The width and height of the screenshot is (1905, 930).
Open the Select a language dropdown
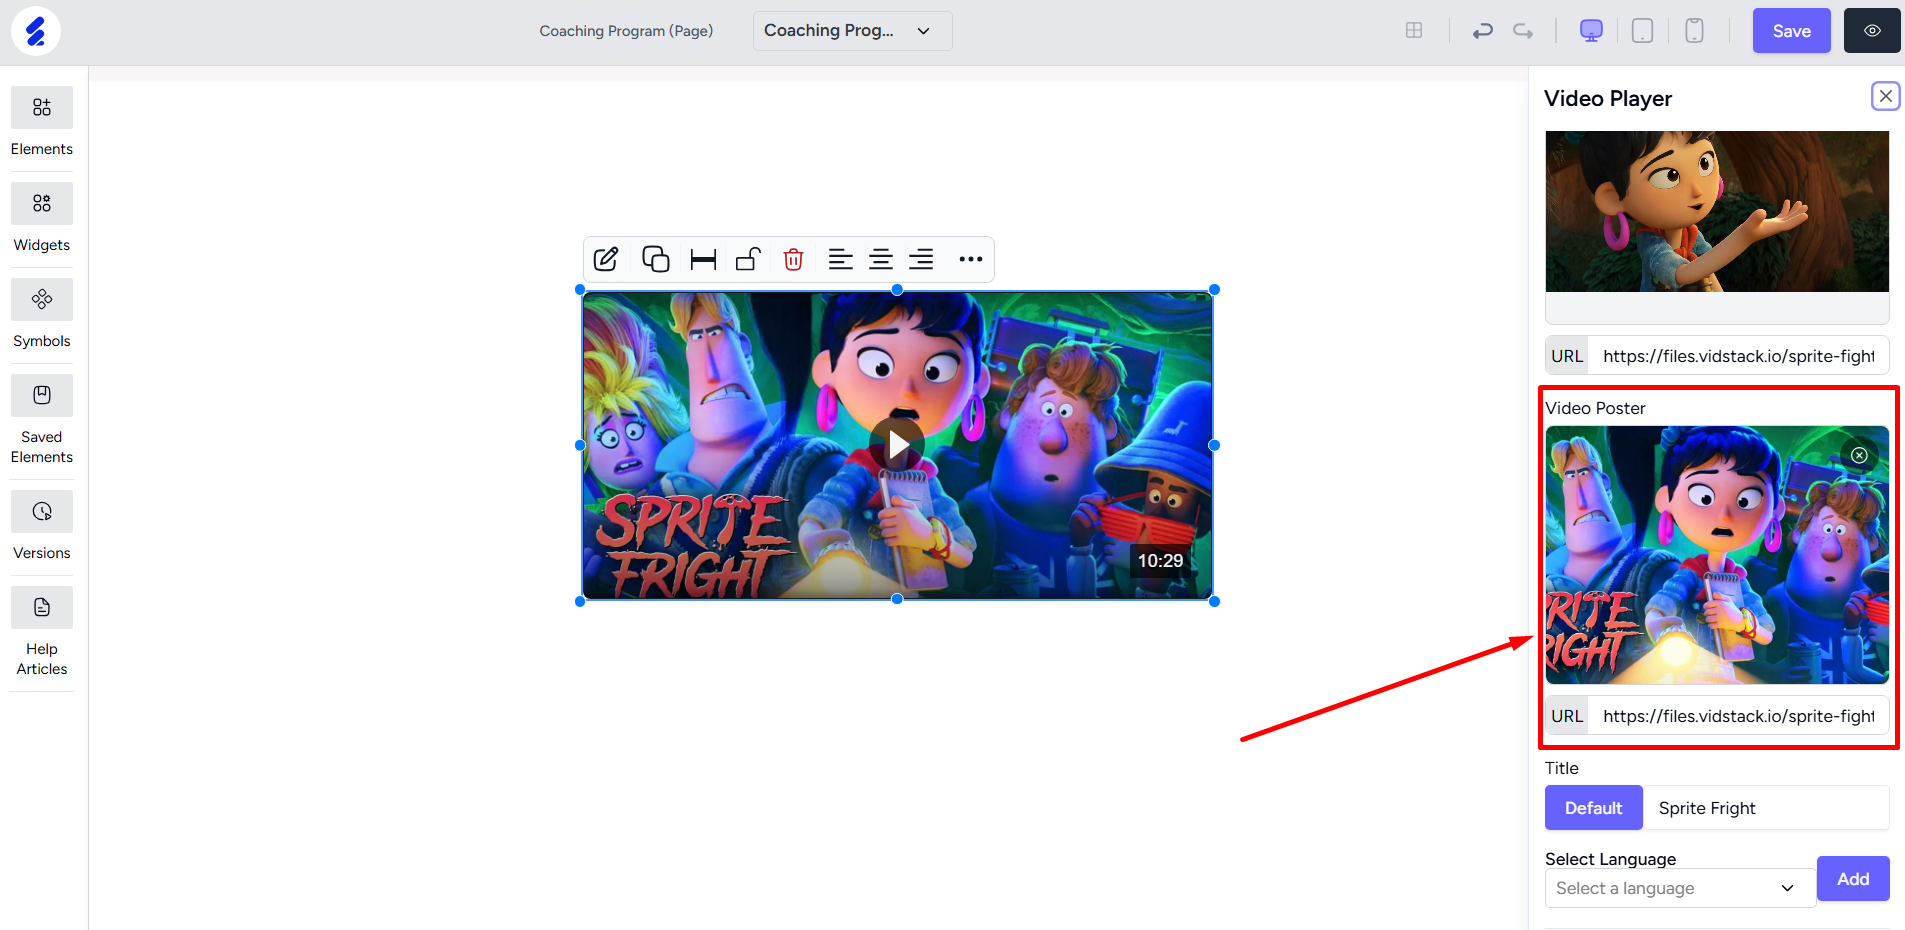tap(1680, 888)
